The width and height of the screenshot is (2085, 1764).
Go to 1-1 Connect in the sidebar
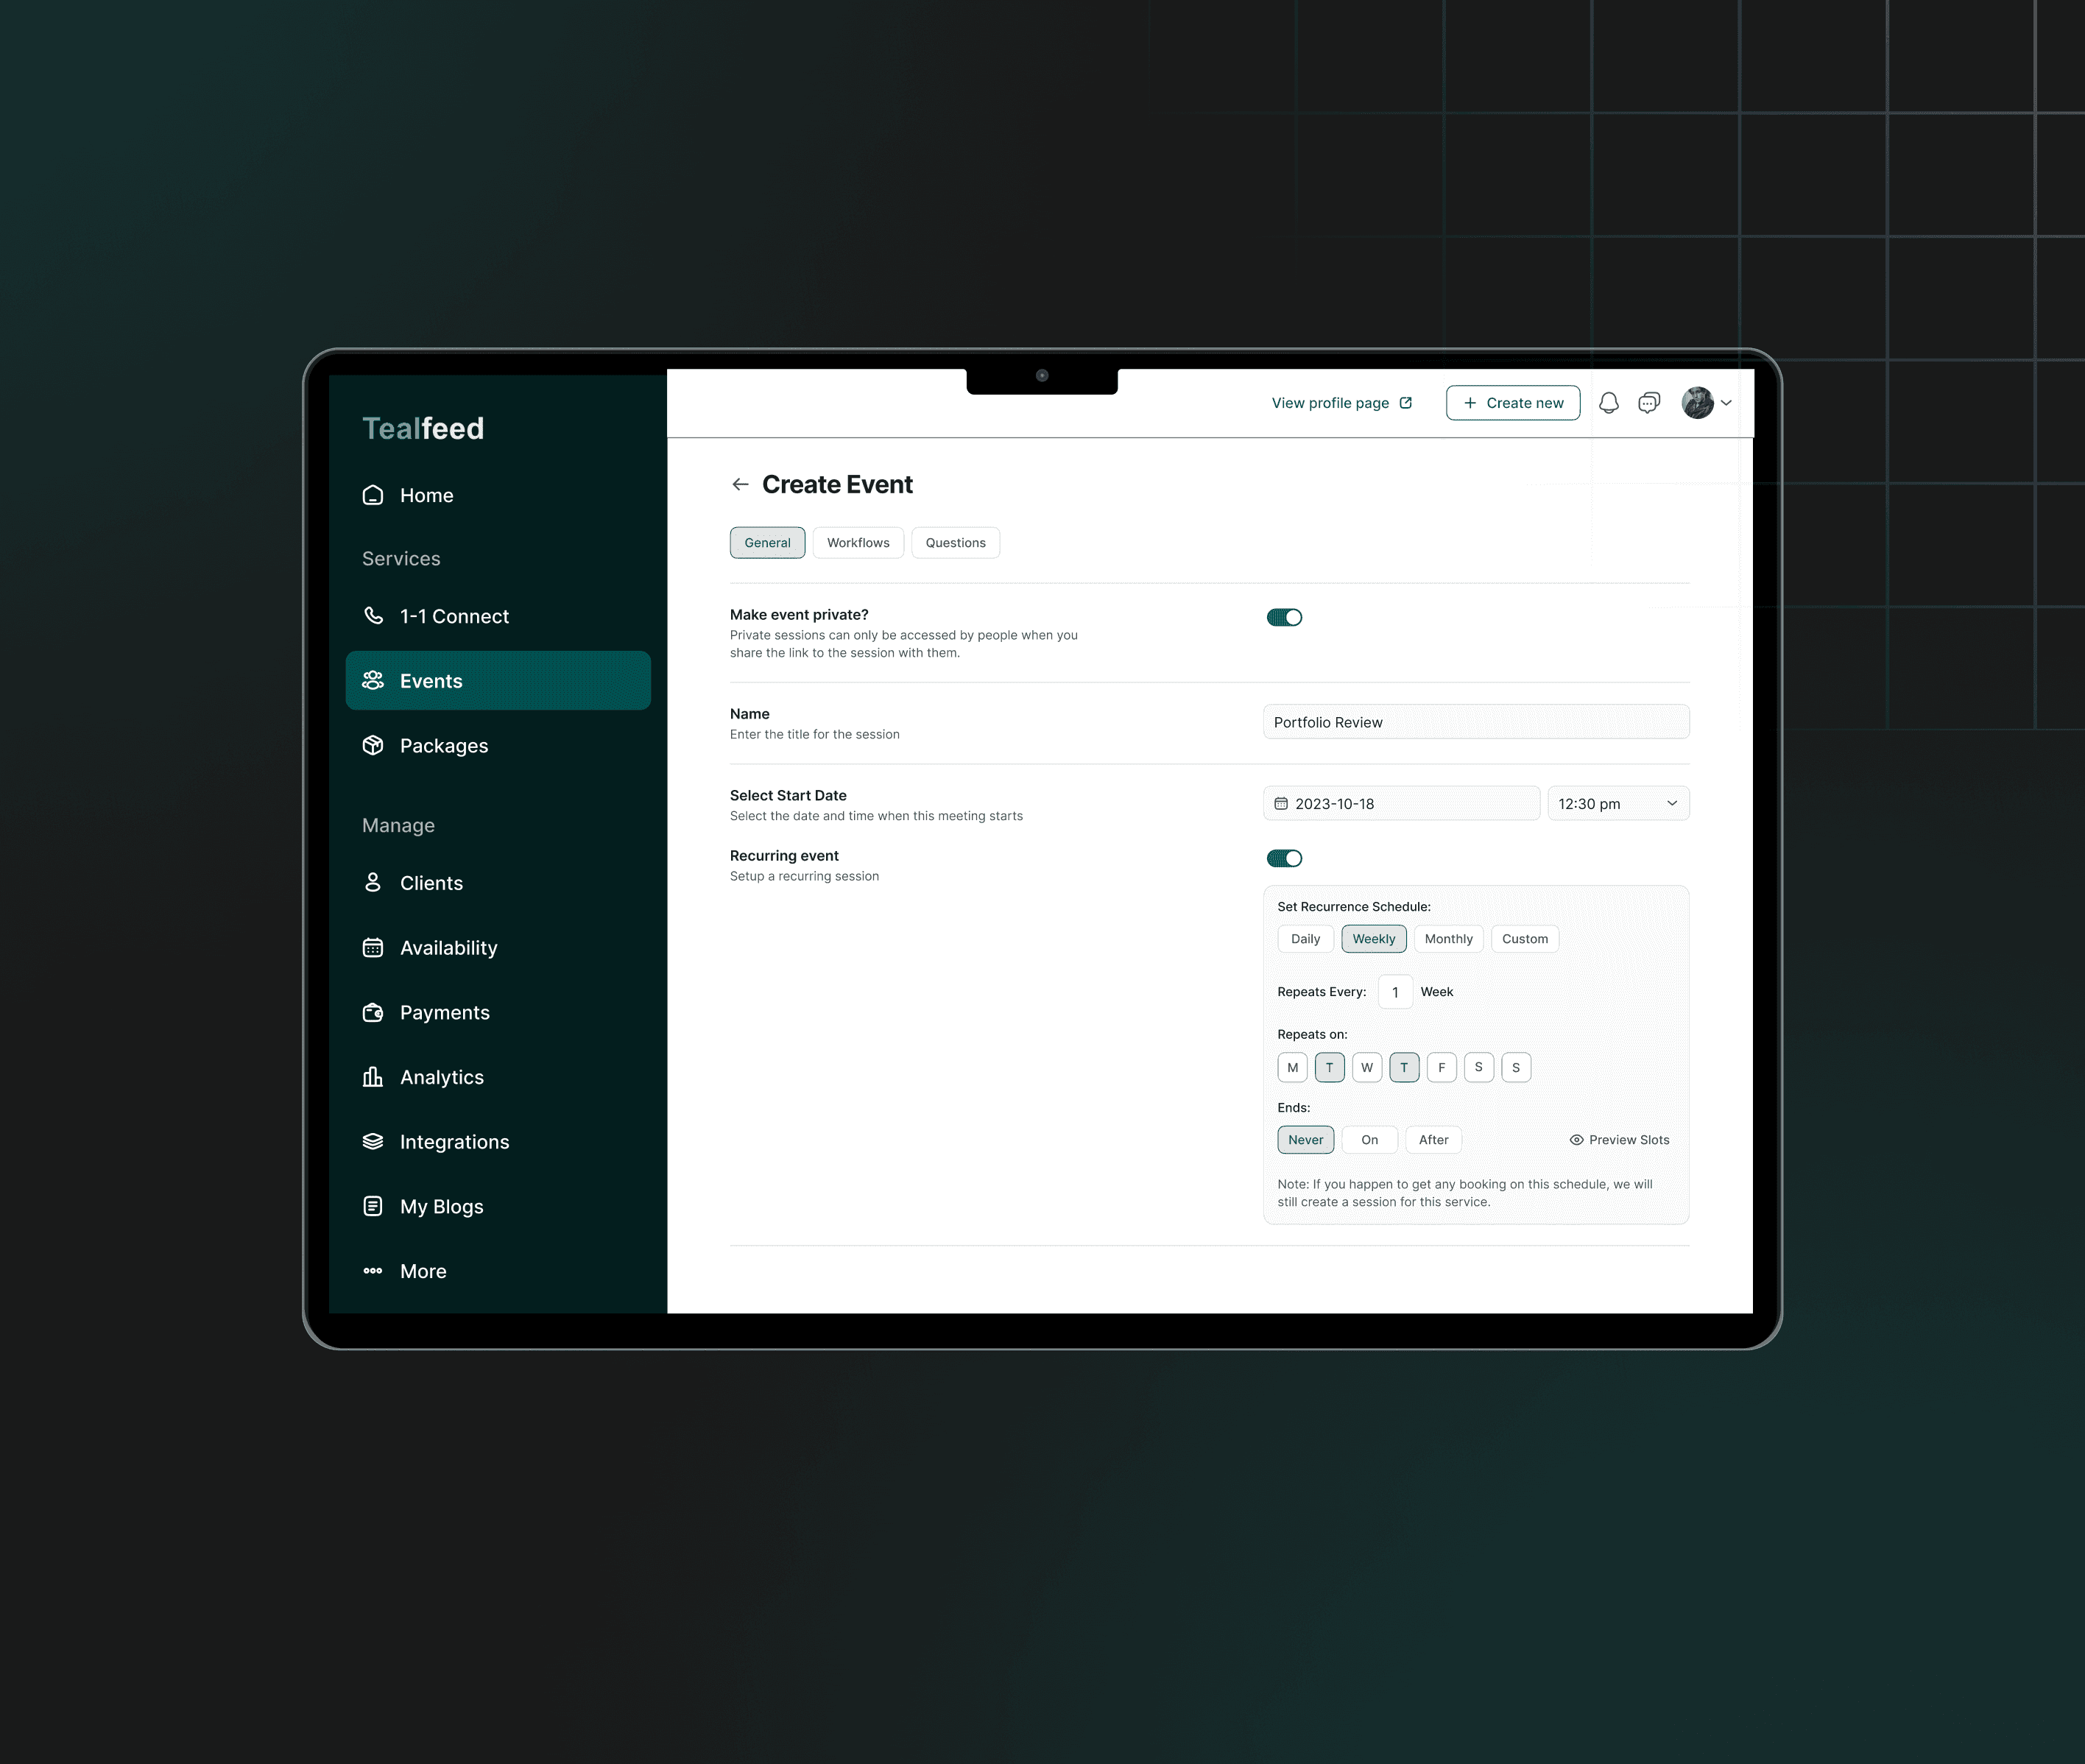[453, 617]
